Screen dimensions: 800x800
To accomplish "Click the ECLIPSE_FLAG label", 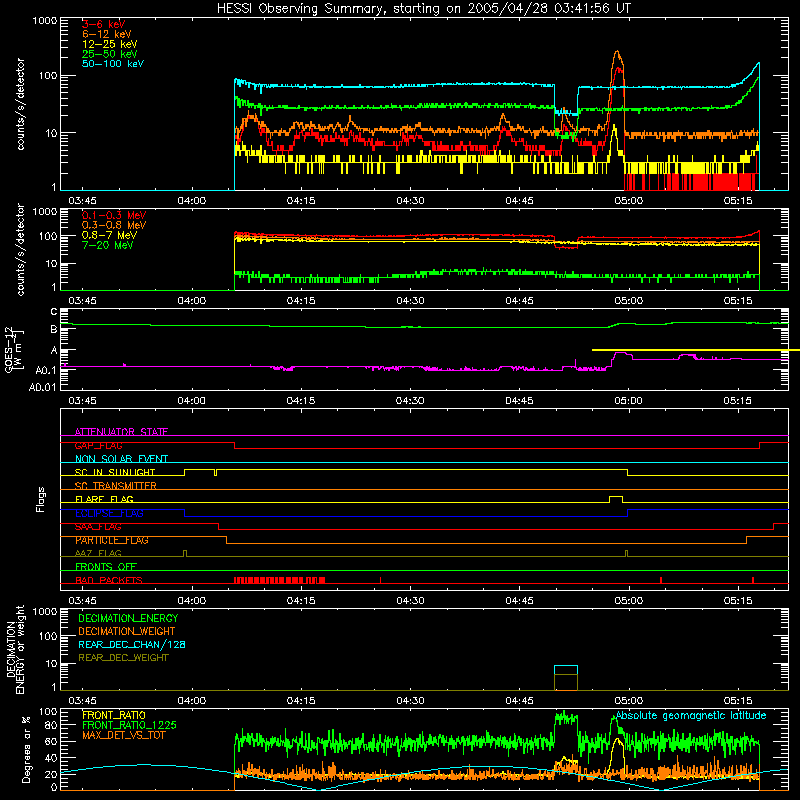I will (x=109, y=513).
